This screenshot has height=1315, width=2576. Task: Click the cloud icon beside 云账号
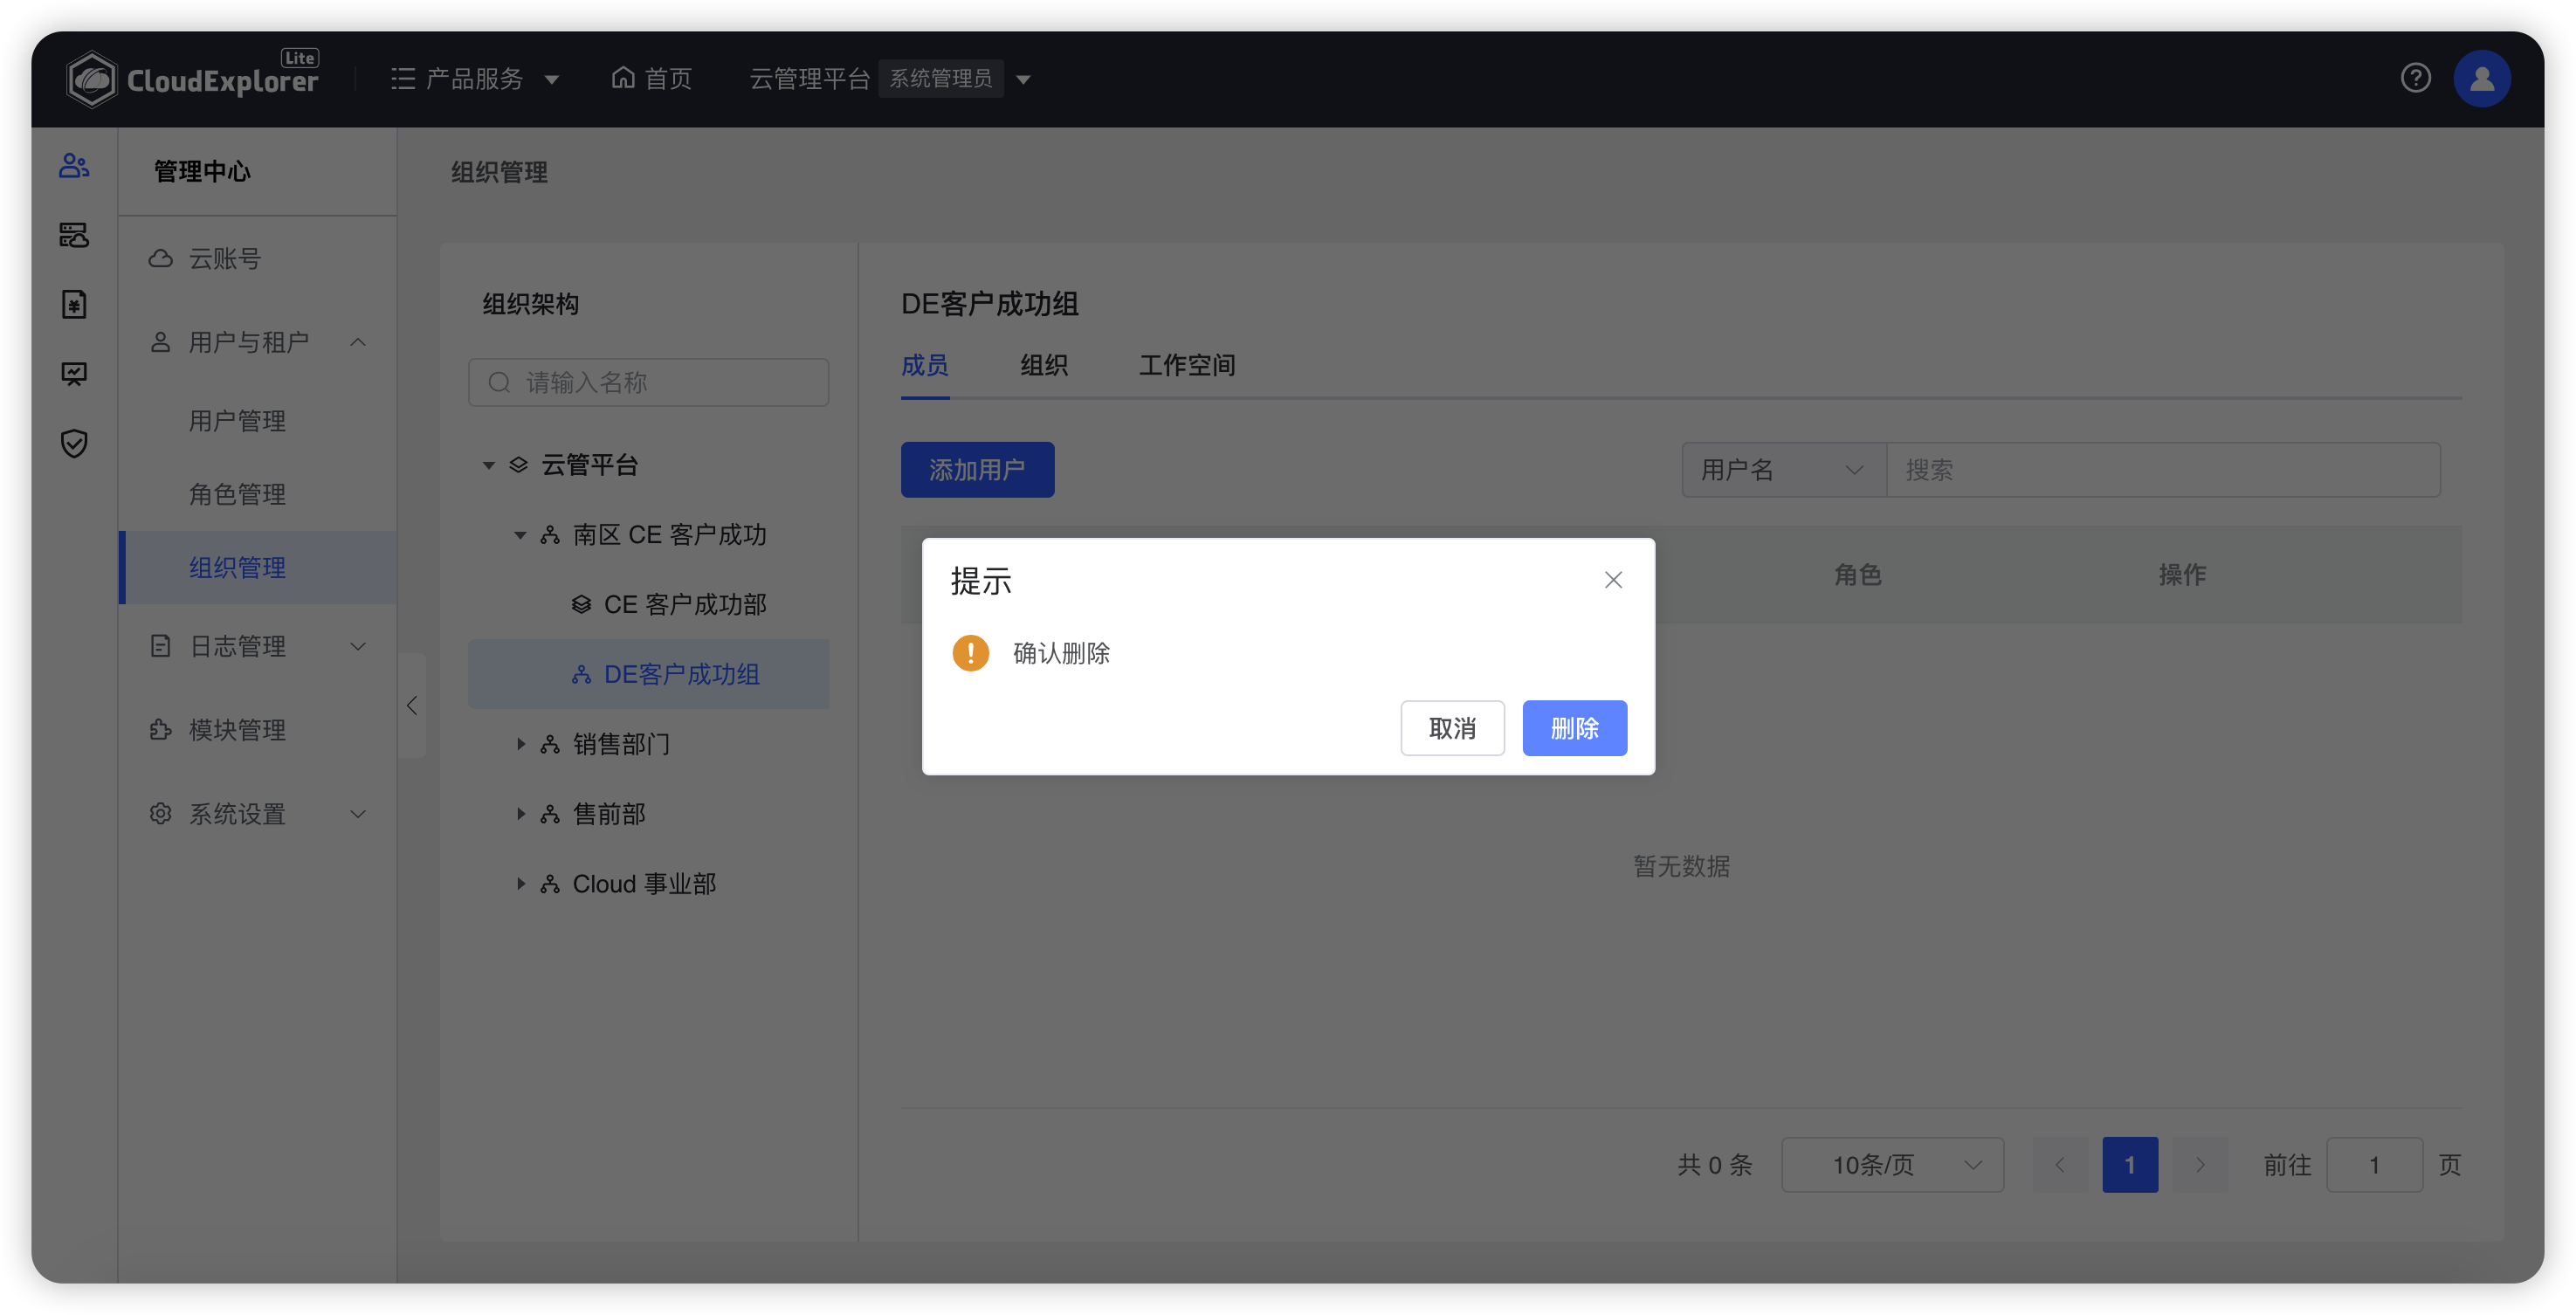160,258
